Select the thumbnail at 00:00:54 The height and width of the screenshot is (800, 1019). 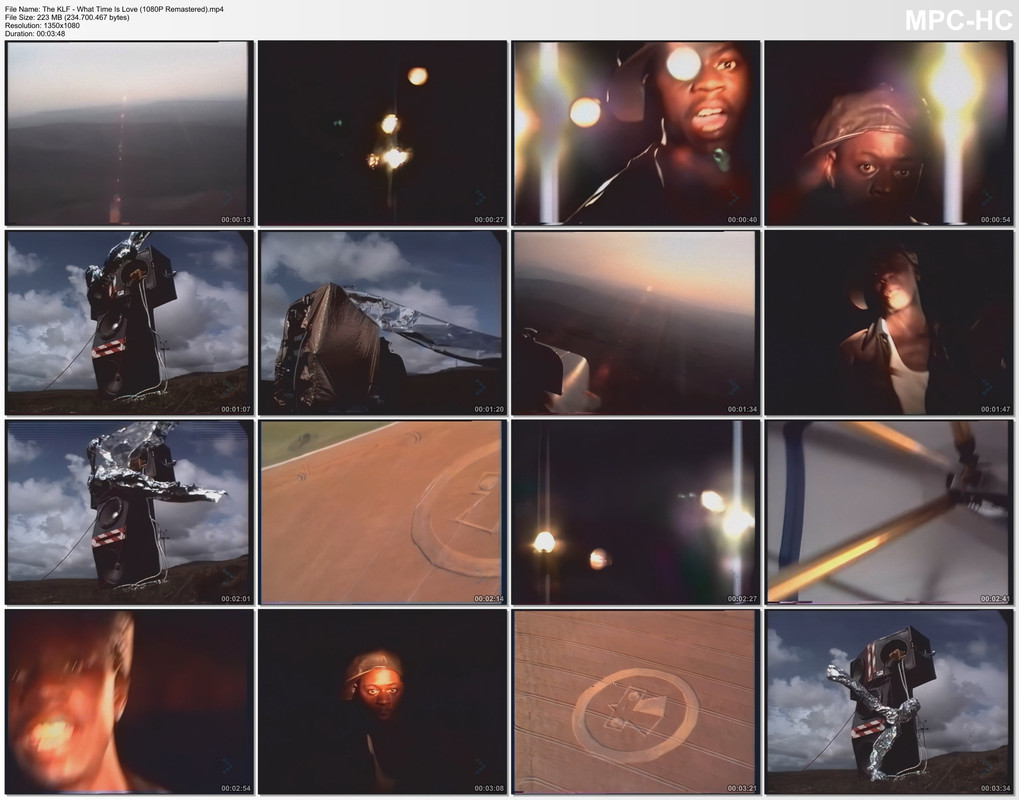pyautogui.click(x=889, y=133)
